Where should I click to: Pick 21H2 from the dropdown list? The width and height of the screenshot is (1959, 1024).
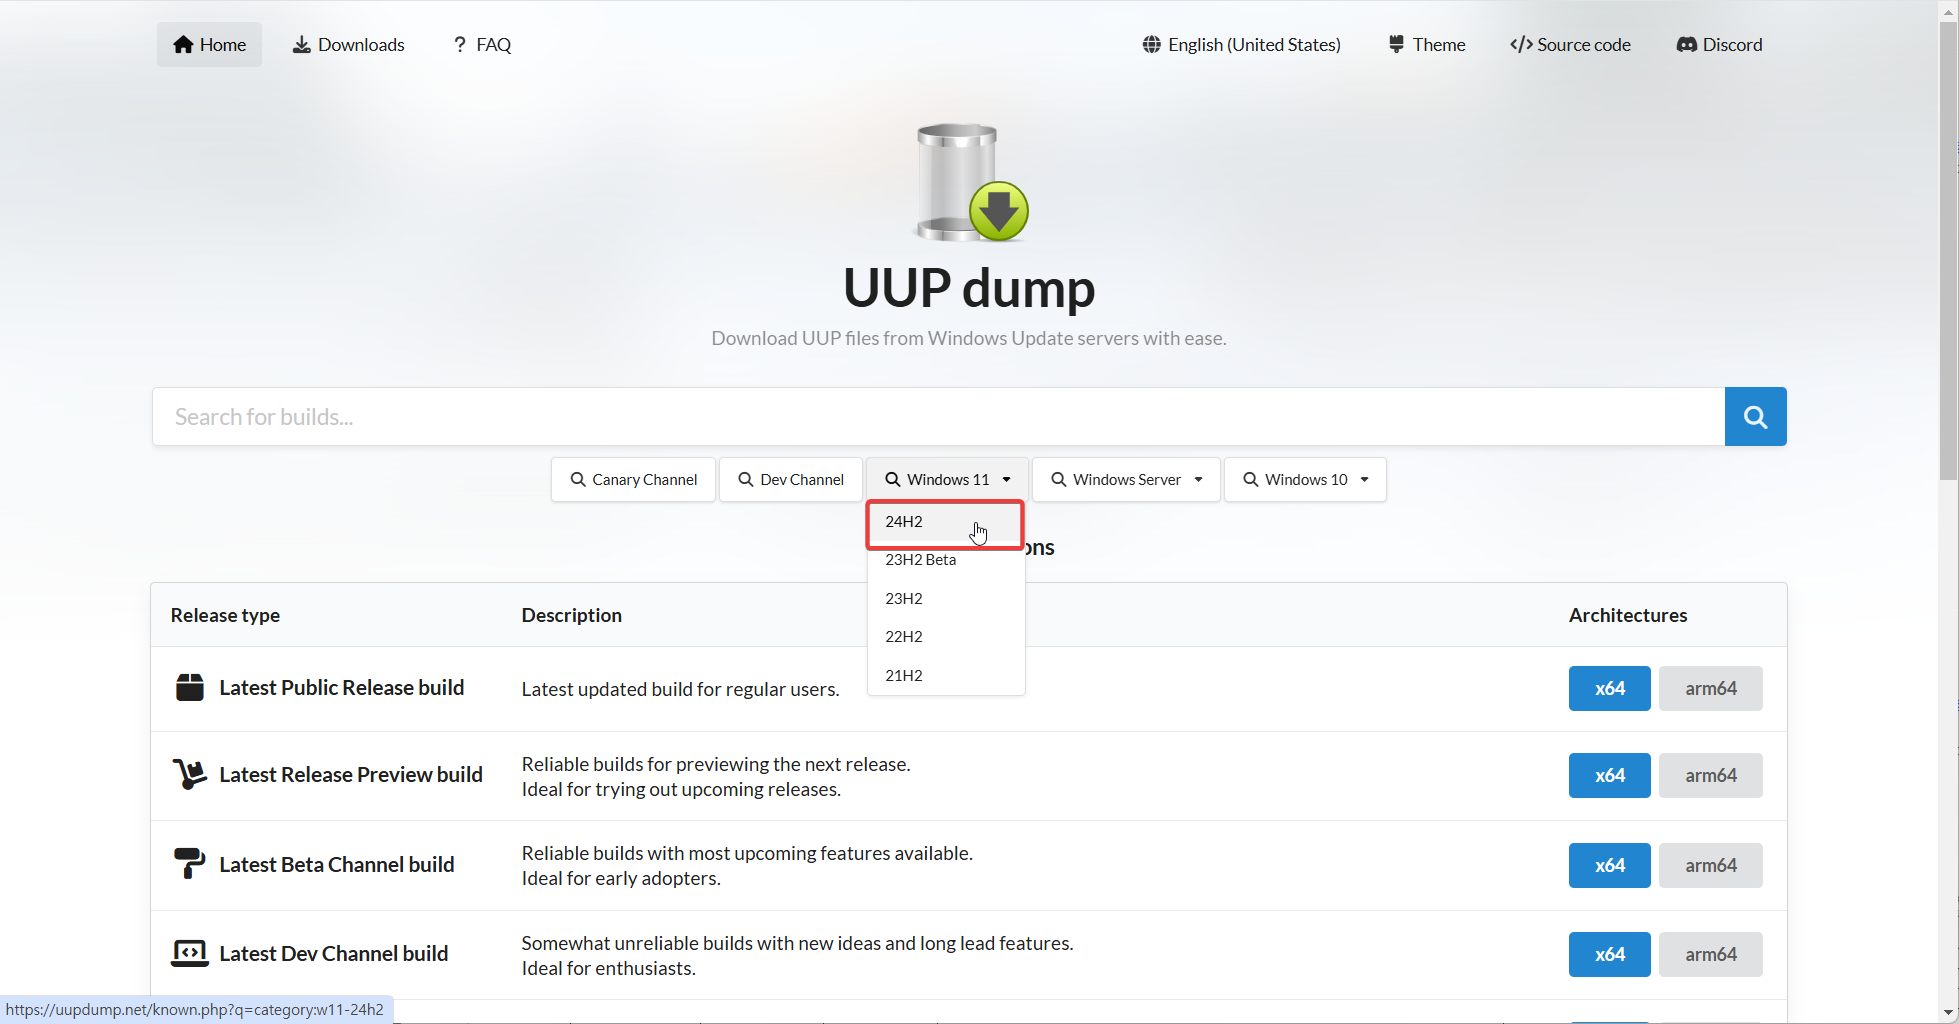[946, 676]
